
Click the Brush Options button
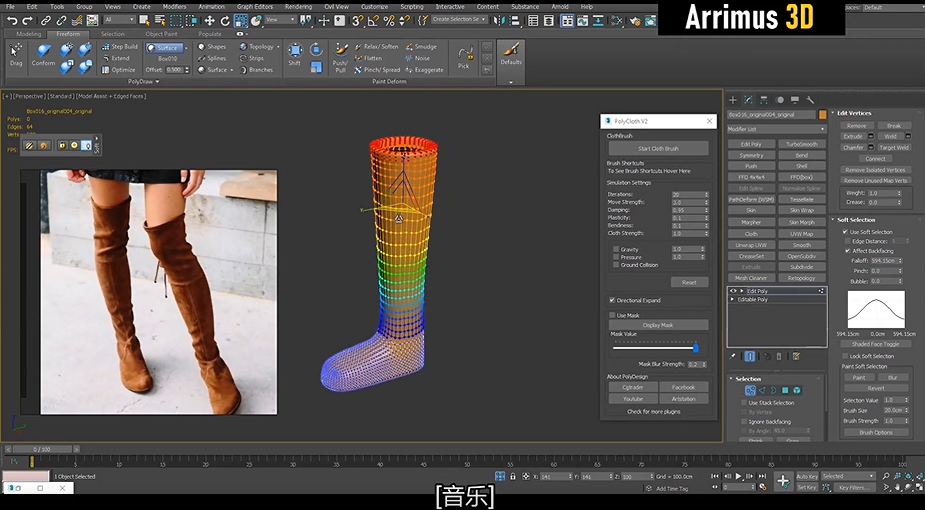click(875, 432)
